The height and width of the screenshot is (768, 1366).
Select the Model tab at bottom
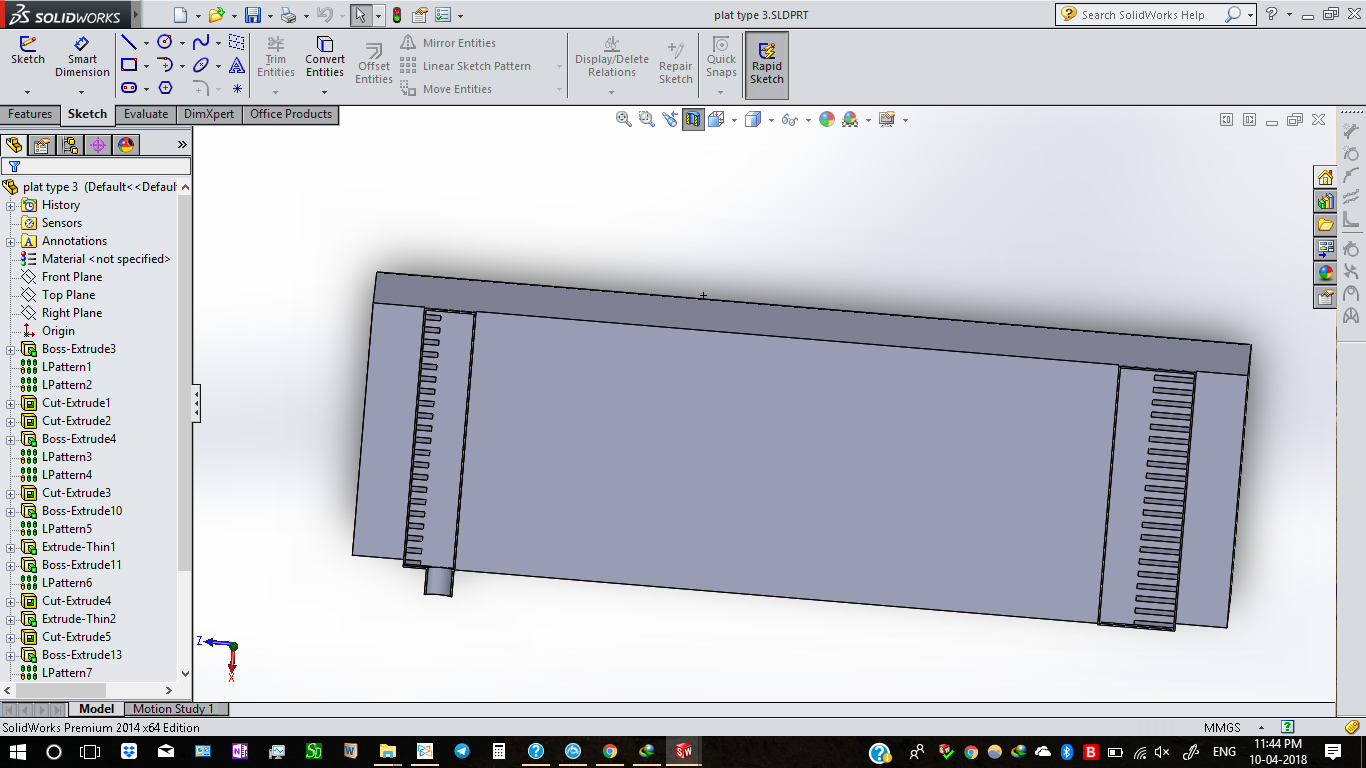(x=97, y=709)
